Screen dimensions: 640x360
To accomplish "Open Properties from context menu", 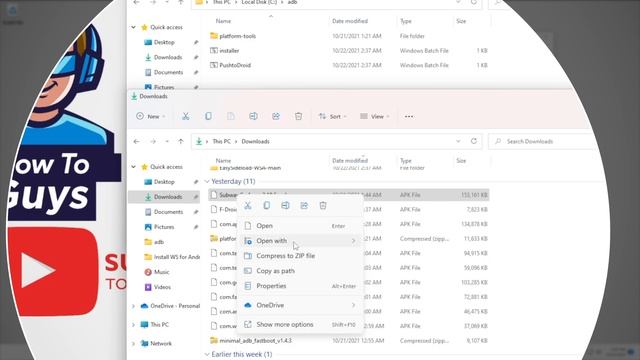I will coord(300,286).
